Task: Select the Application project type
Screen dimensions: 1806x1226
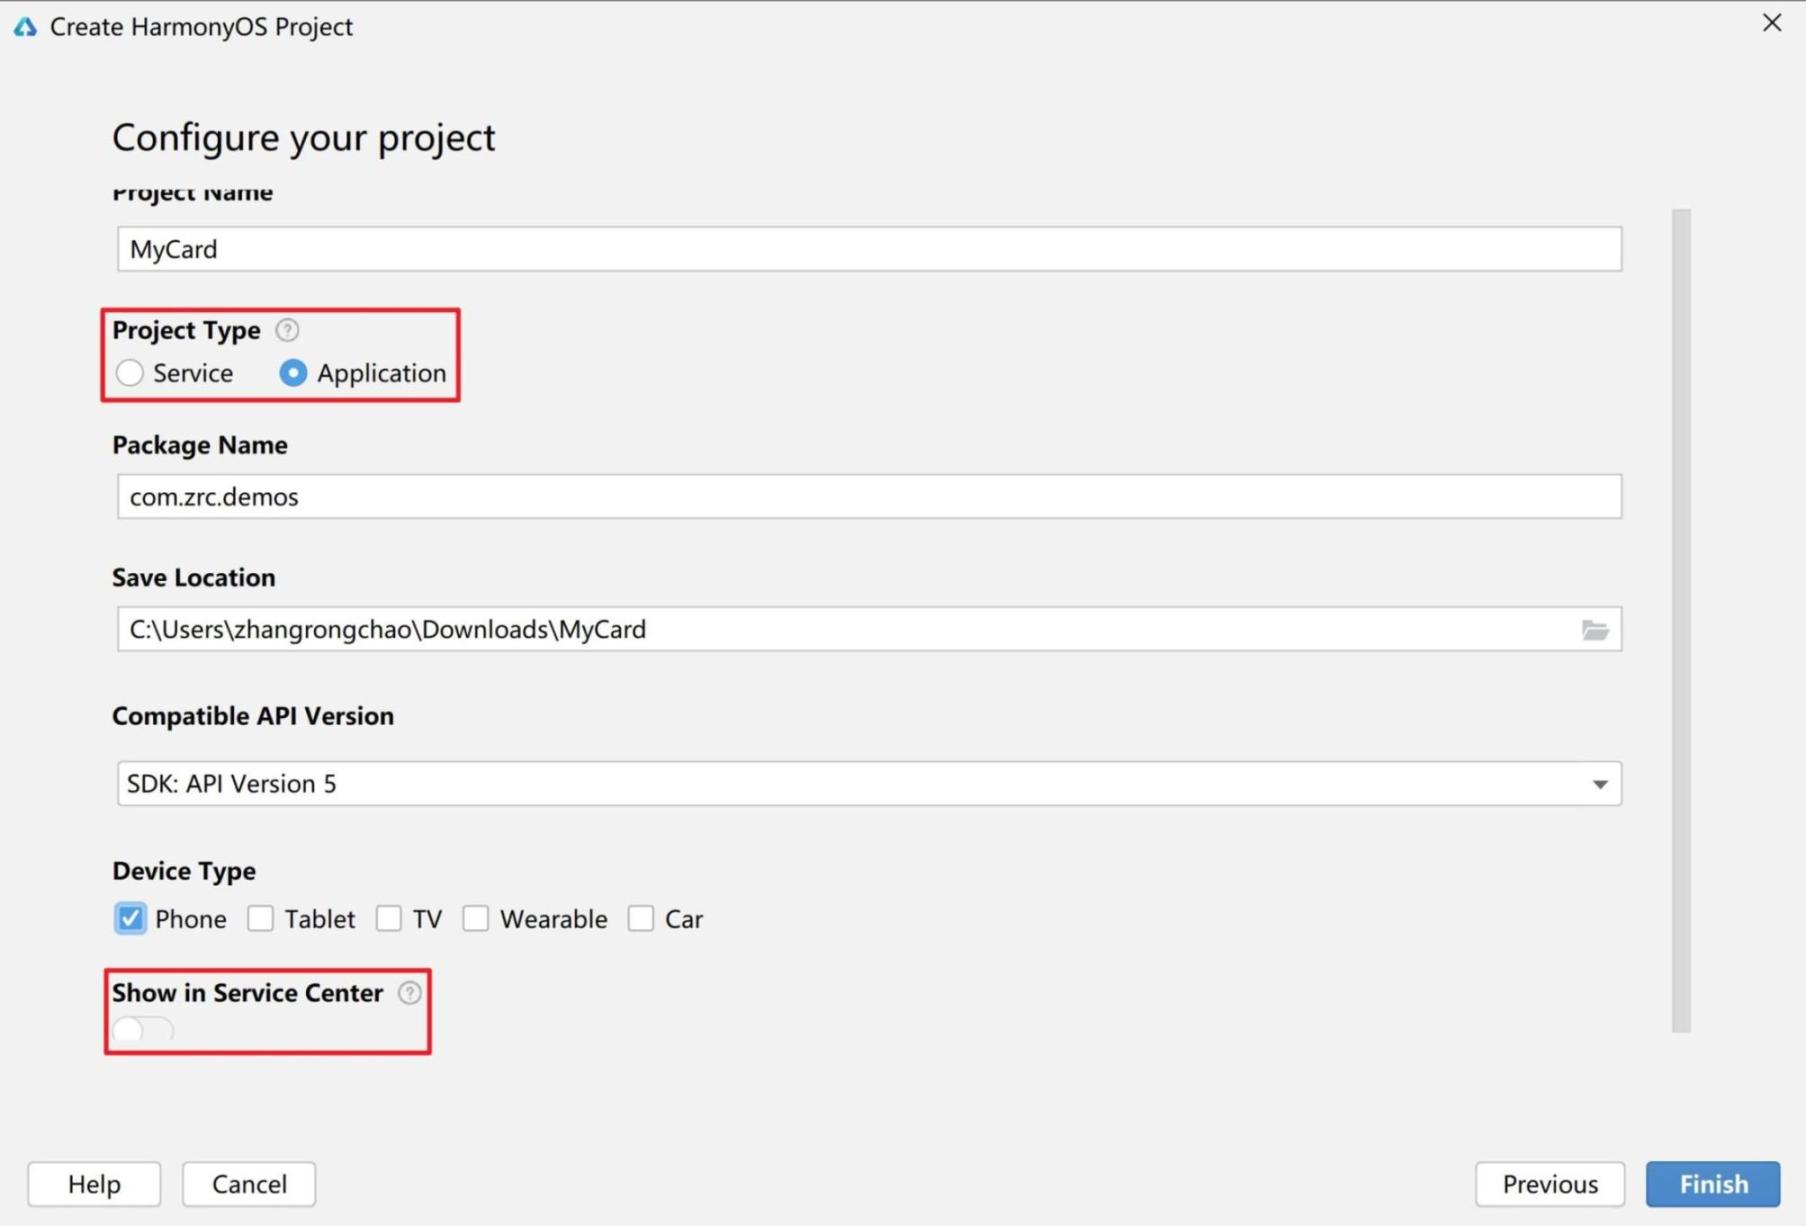Action: pyautogui.click(x=293, y=373)
